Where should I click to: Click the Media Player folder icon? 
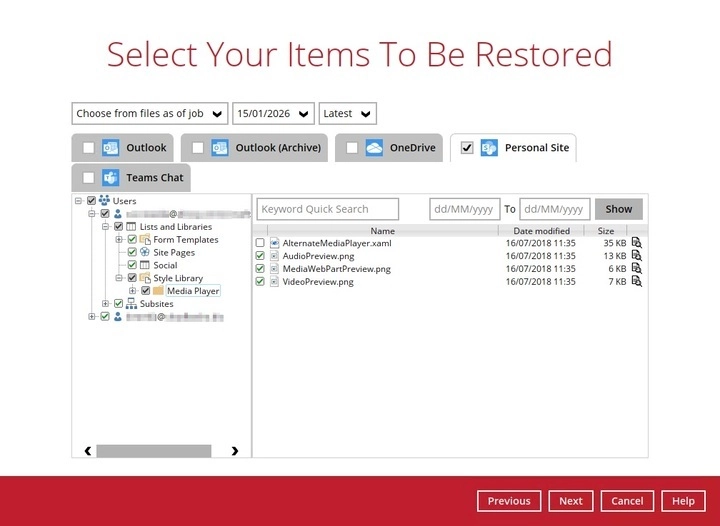click(158, 291)
